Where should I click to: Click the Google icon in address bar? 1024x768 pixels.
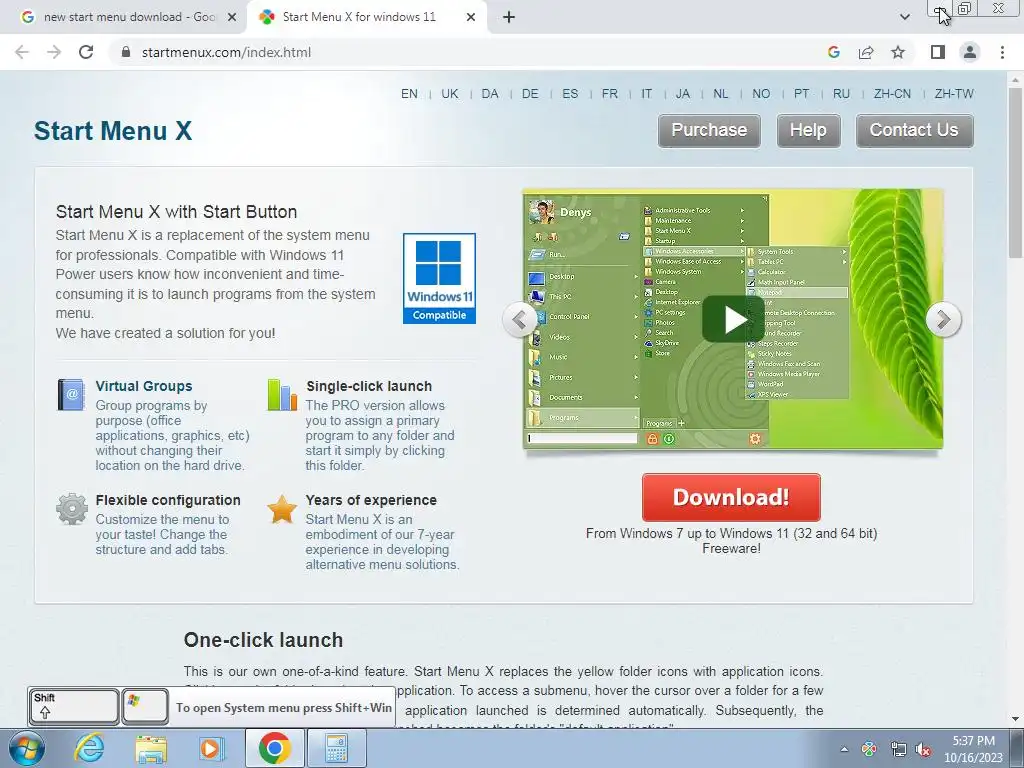click(x=834, y=52)
